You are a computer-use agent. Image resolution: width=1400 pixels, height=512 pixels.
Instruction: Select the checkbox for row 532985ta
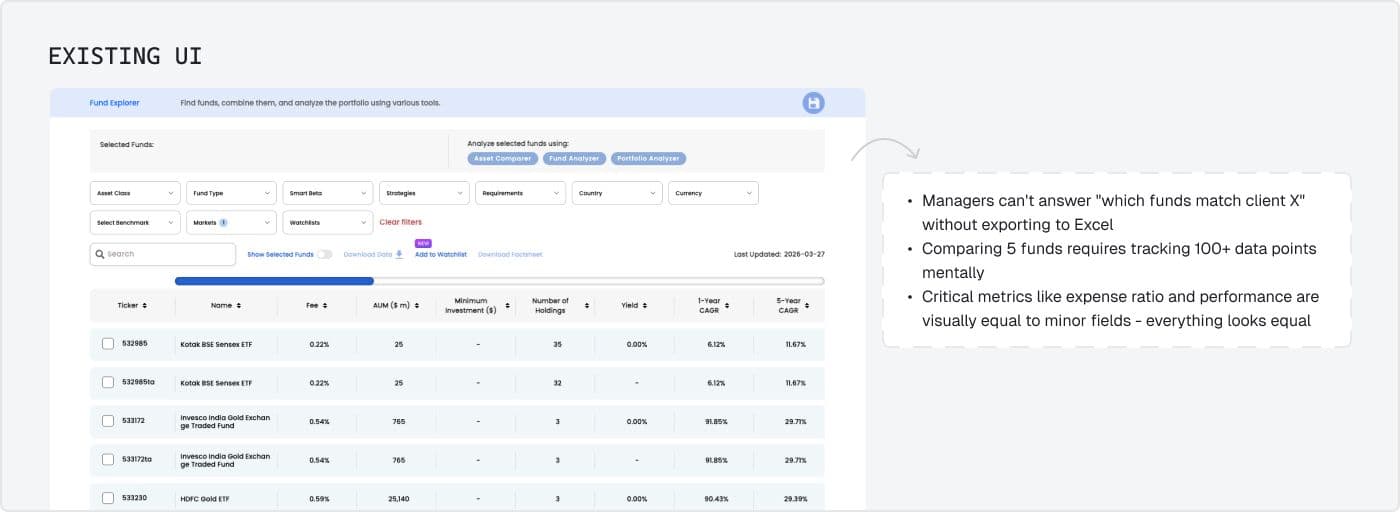(108, 382)
